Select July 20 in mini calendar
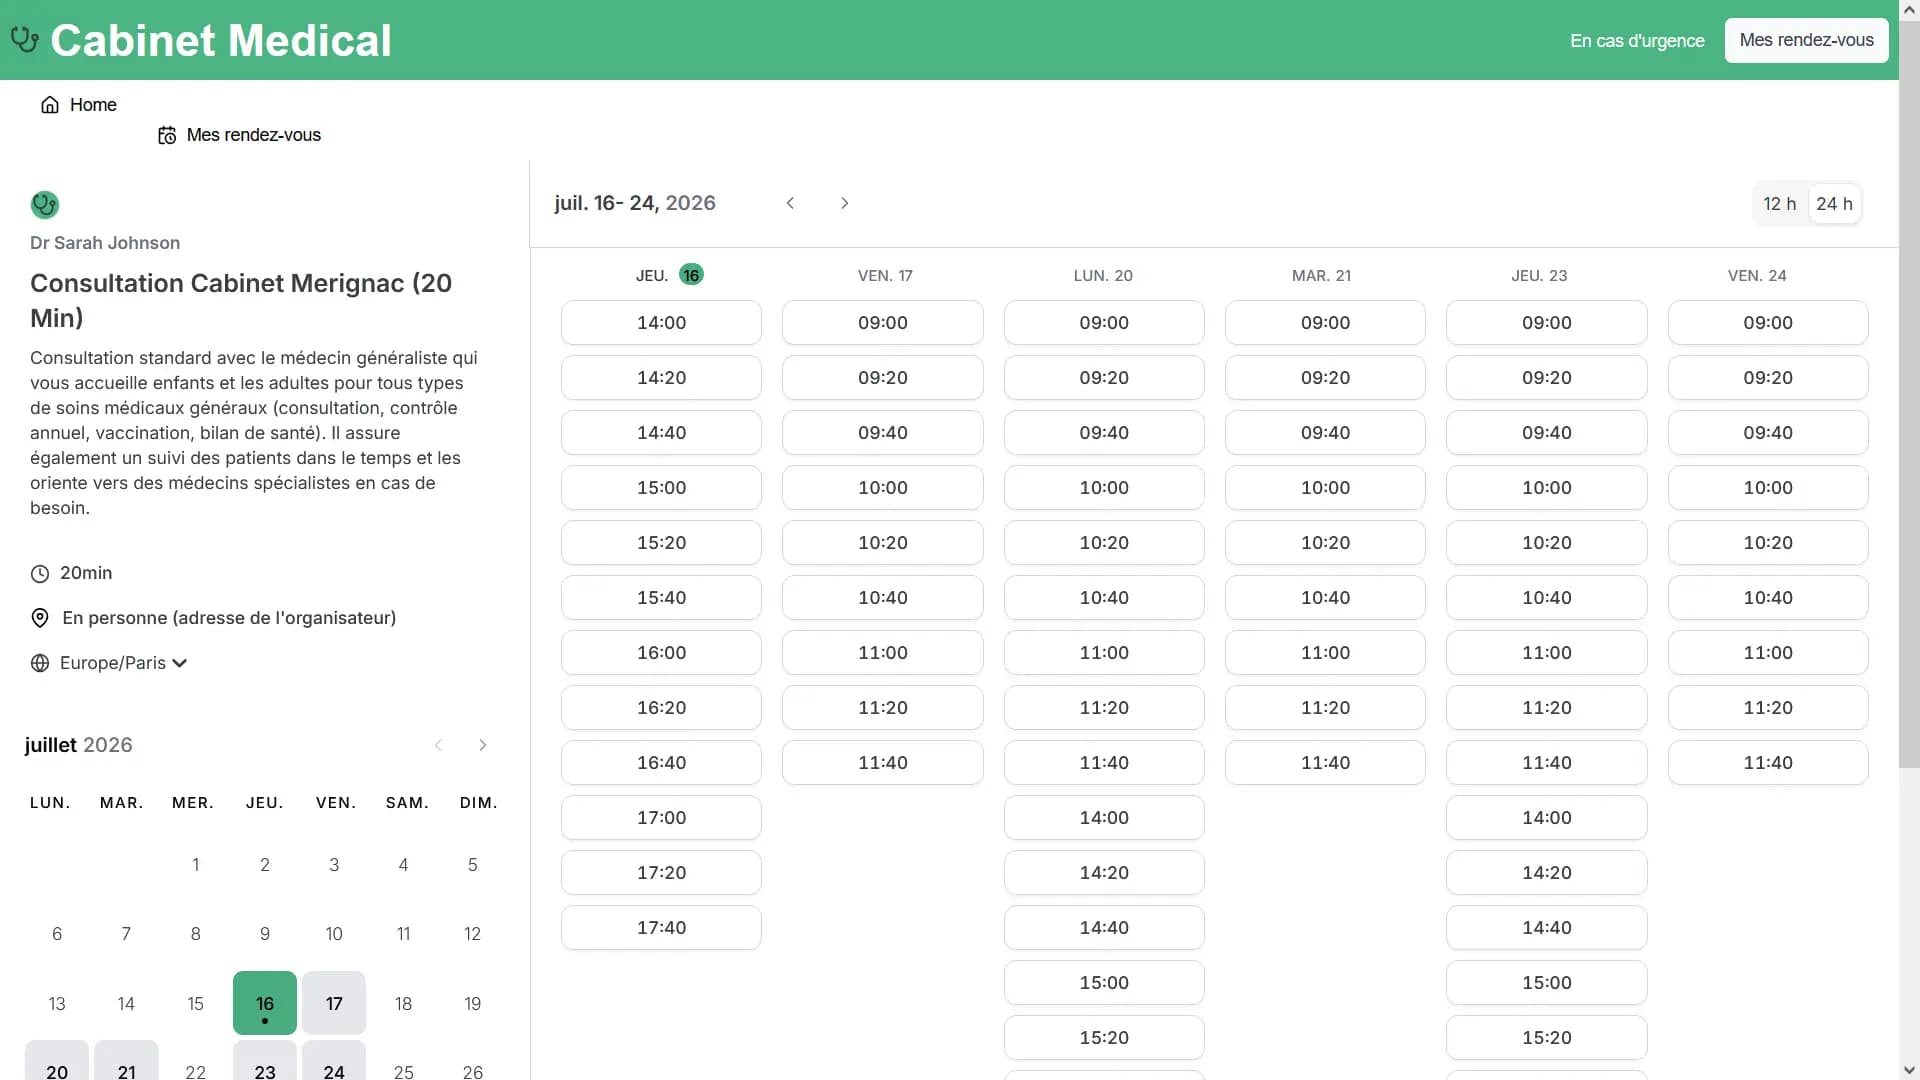This screenshot has height=1080, width=1920. [x=57, y=1061]
